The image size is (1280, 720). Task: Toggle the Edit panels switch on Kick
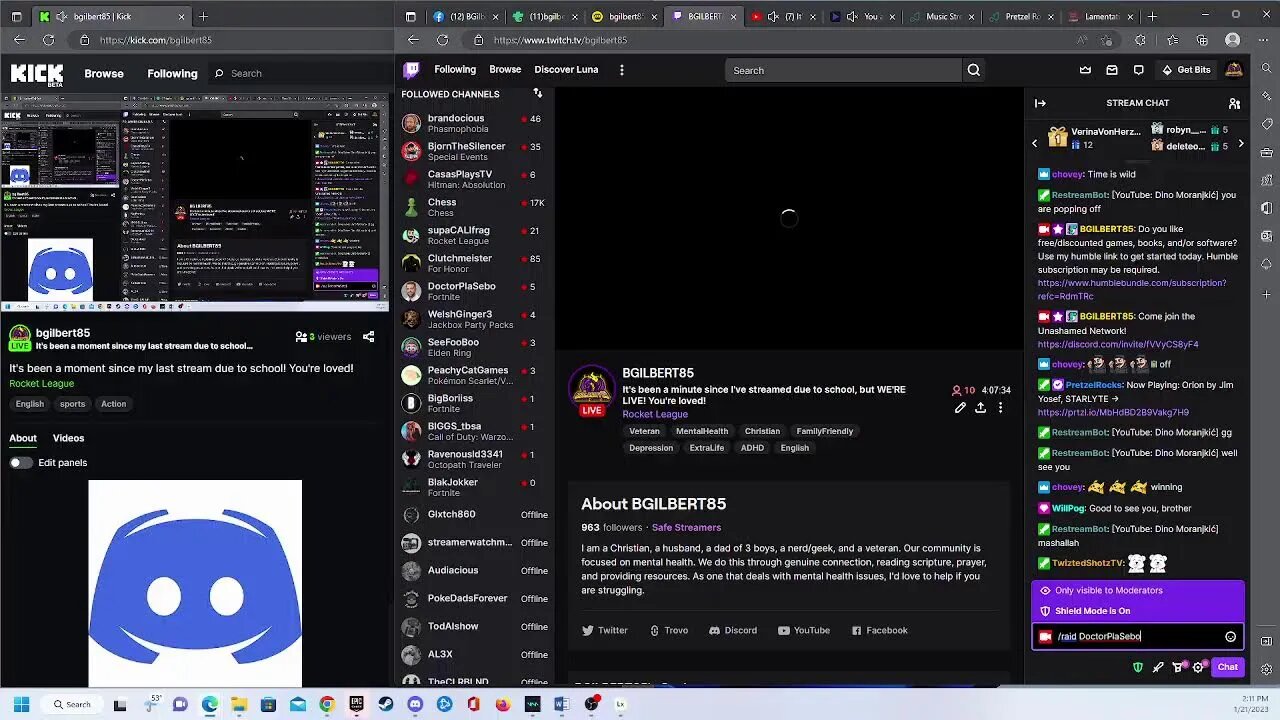click(21, 463)
